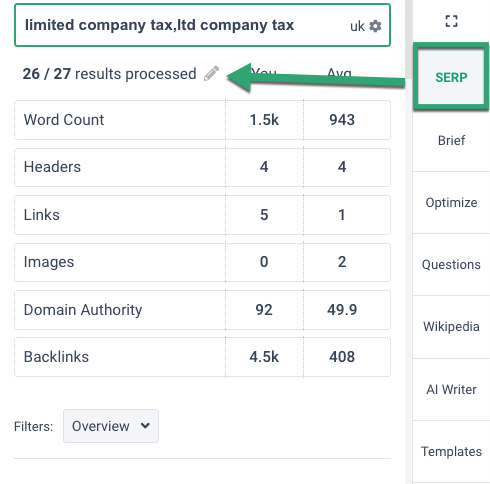Launch the AI Writer tab
Screen dimensions: 490x484
(x=451, y=389)
